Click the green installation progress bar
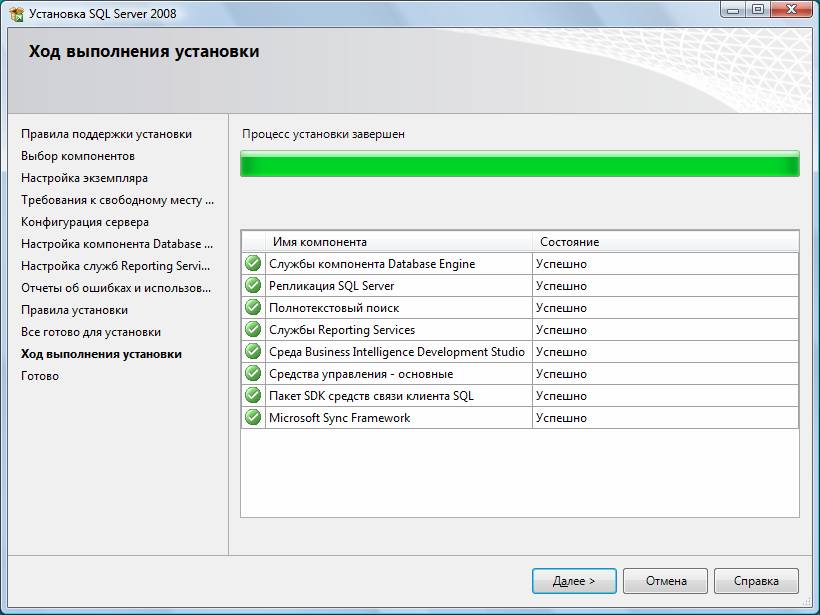Screen dimensions: 820x615 pyautogui.click(x=519, y=164)
